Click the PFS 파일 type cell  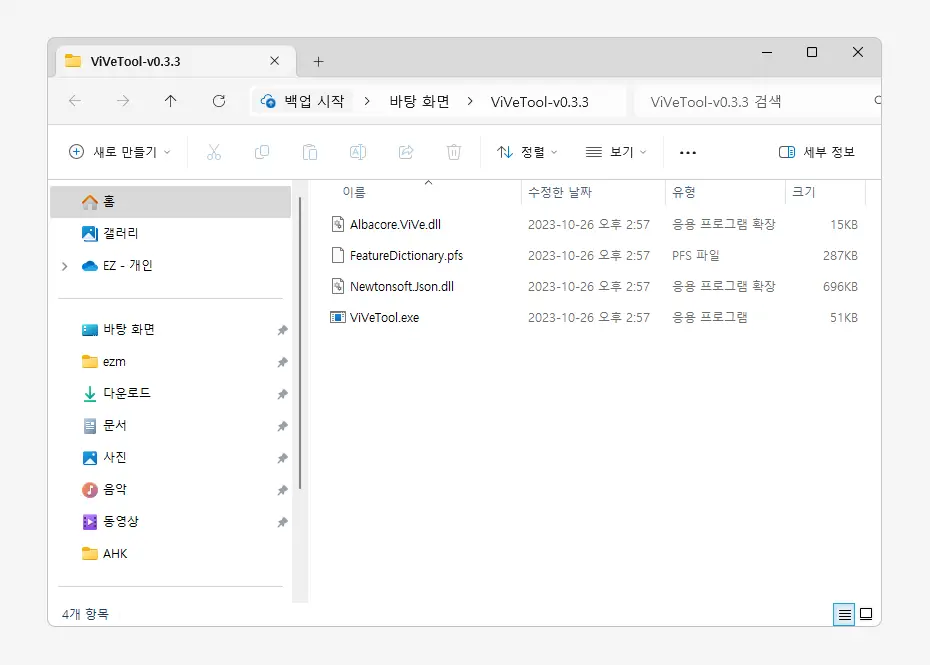point(696,256)
